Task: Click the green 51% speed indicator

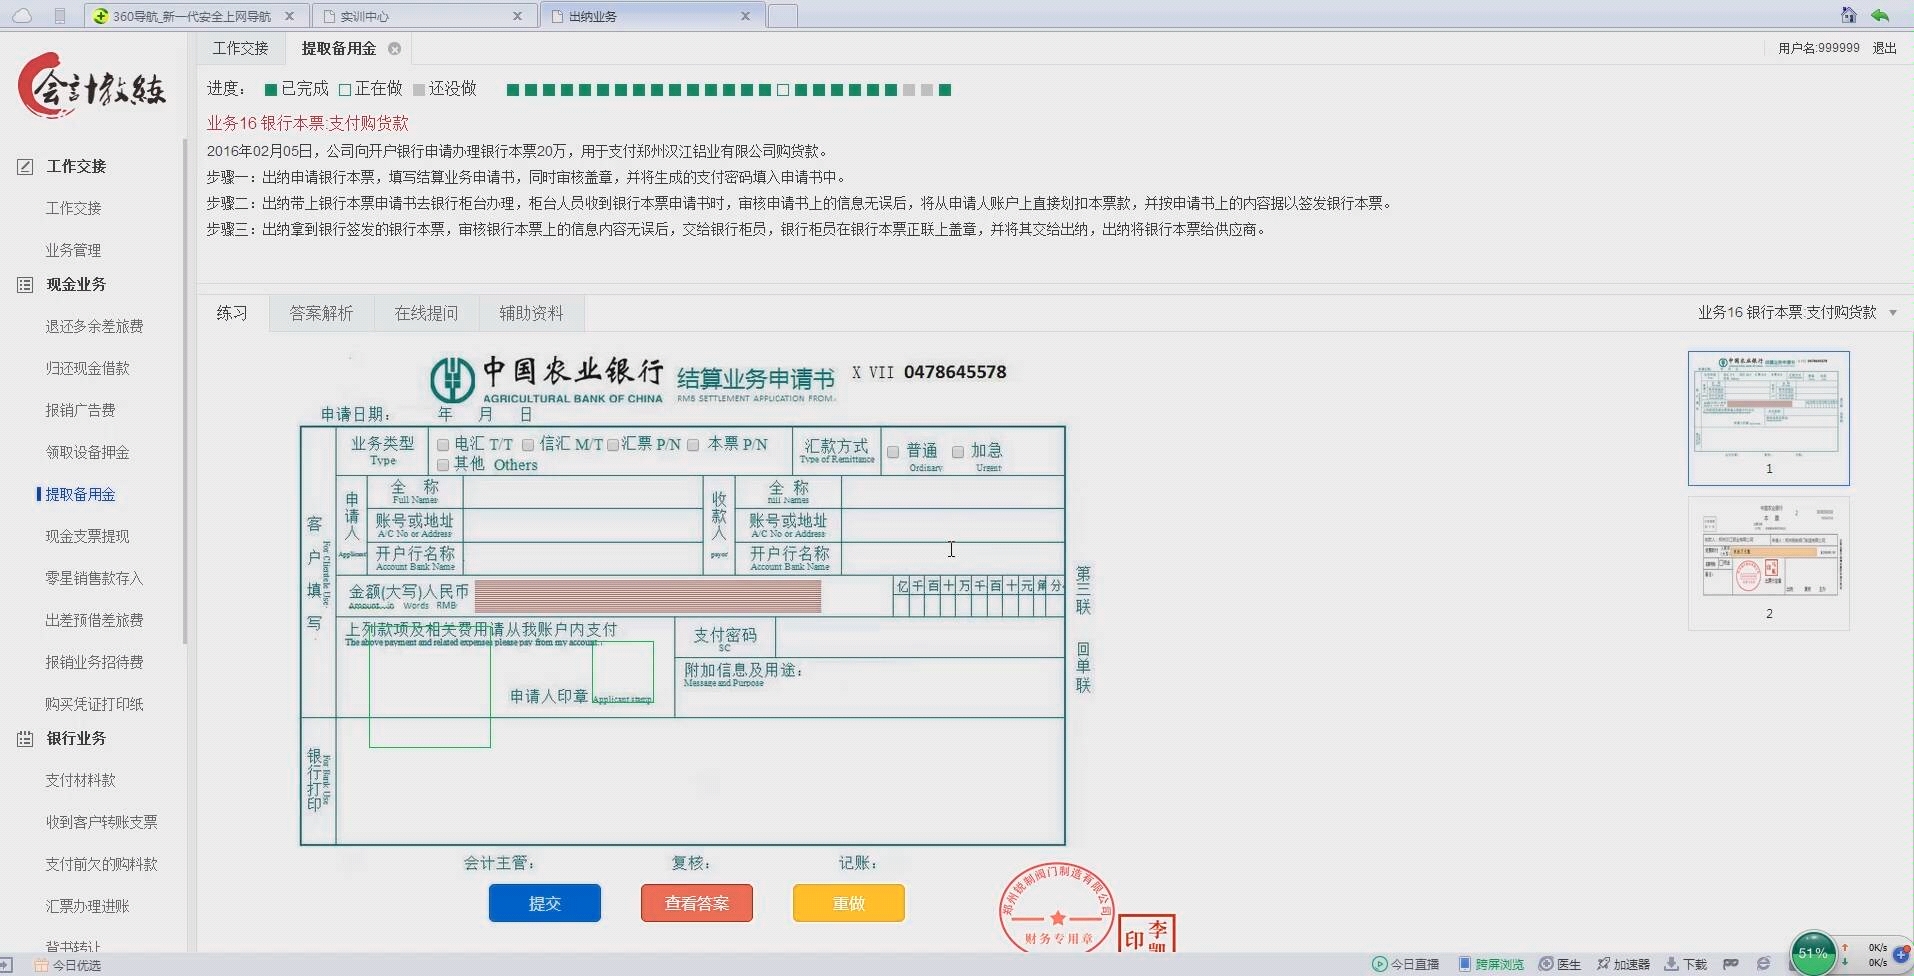Action: [x=1811, y=952]
